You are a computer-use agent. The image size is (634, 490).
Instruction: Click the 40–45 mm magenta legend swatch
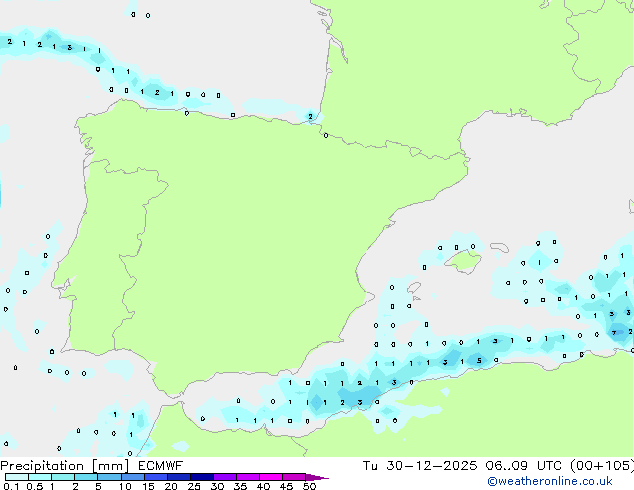[x=271, y=477]
